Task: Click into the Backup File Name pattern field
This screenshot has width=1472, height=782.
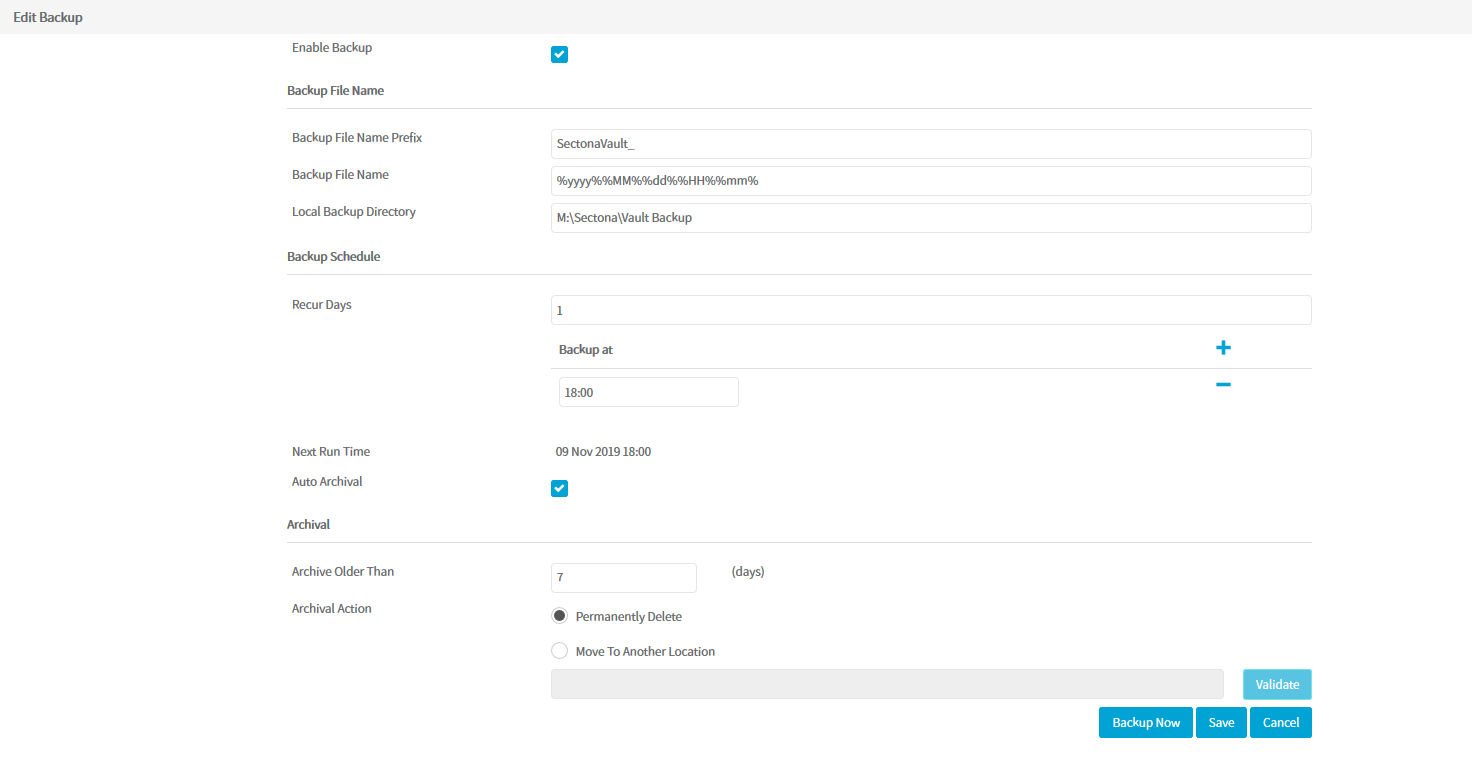Action: coord(930,181)
